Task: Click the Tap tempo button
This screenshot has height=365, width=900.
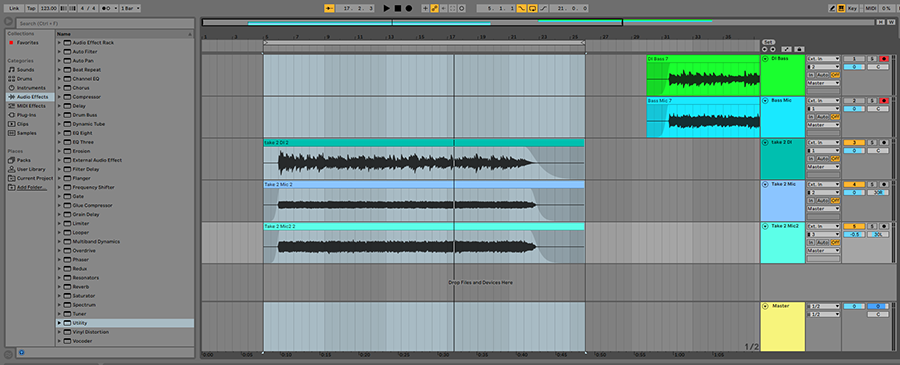Action: point(32,8)
